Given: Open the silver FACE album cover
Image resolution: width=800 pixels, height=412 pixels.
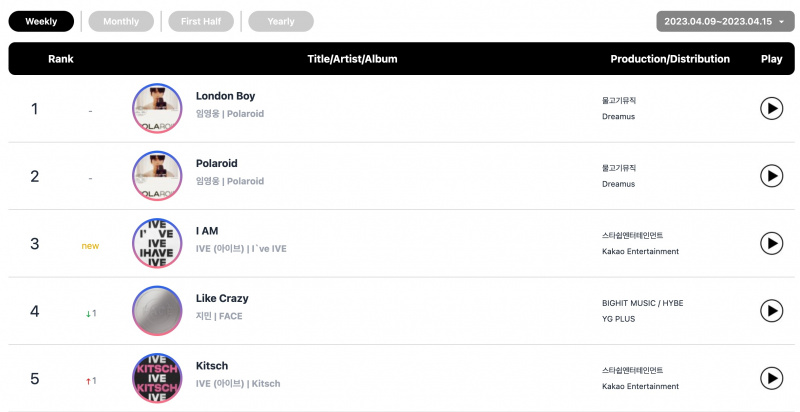Looking at the screenshot, I should pyautogui.click(x=157, y=311).
